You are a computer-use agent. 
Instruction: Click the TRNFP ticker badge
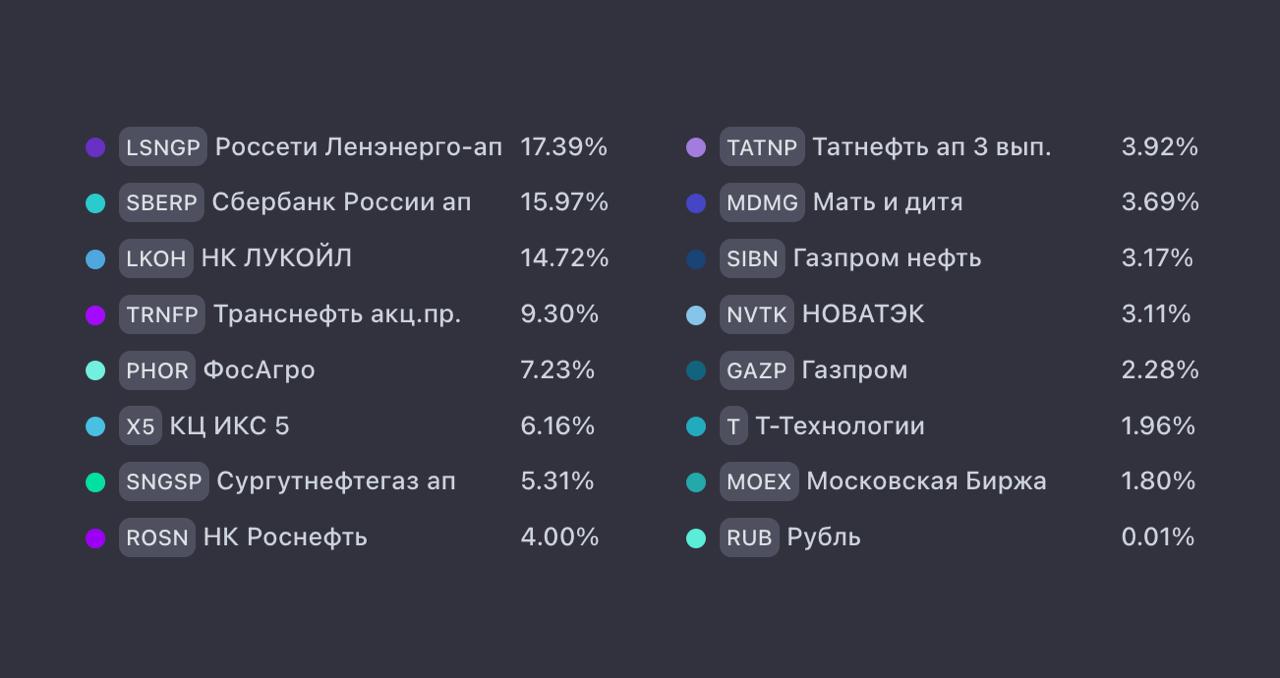[x=162, y=314]
